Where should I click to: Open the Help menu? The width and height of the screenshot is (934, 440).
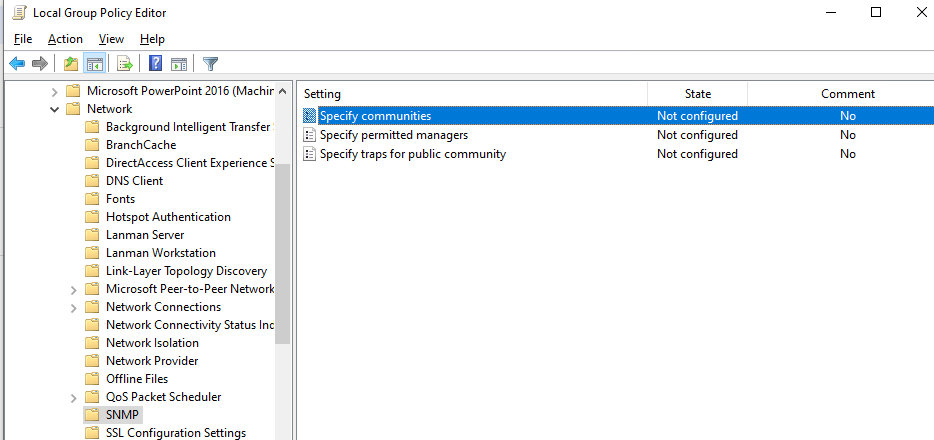point(152,39)
